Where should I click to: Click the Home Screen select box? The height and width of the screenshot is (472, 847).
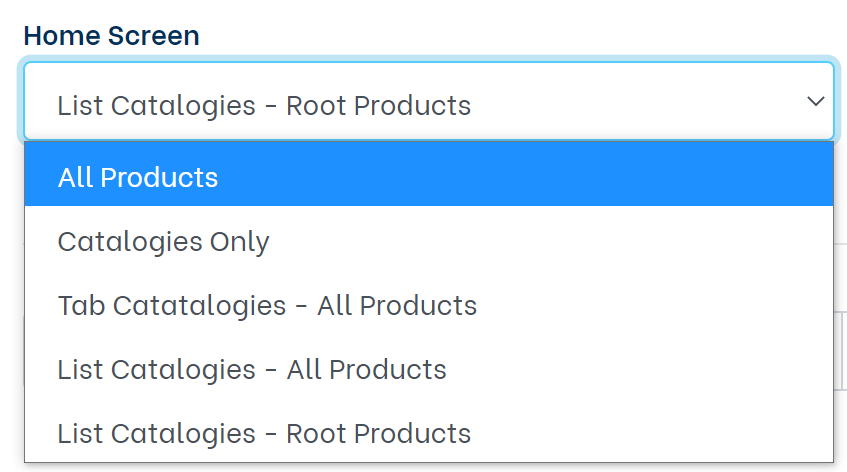[x=428, y=102]
